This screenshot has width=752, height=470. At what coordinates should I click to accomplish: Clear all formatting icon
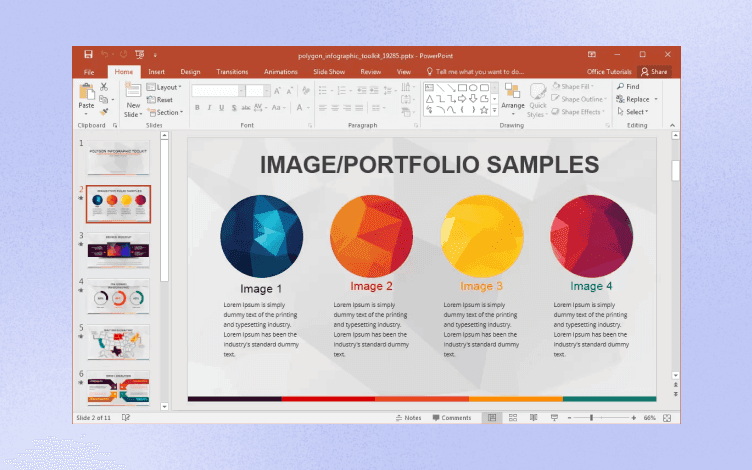[306, 91]
